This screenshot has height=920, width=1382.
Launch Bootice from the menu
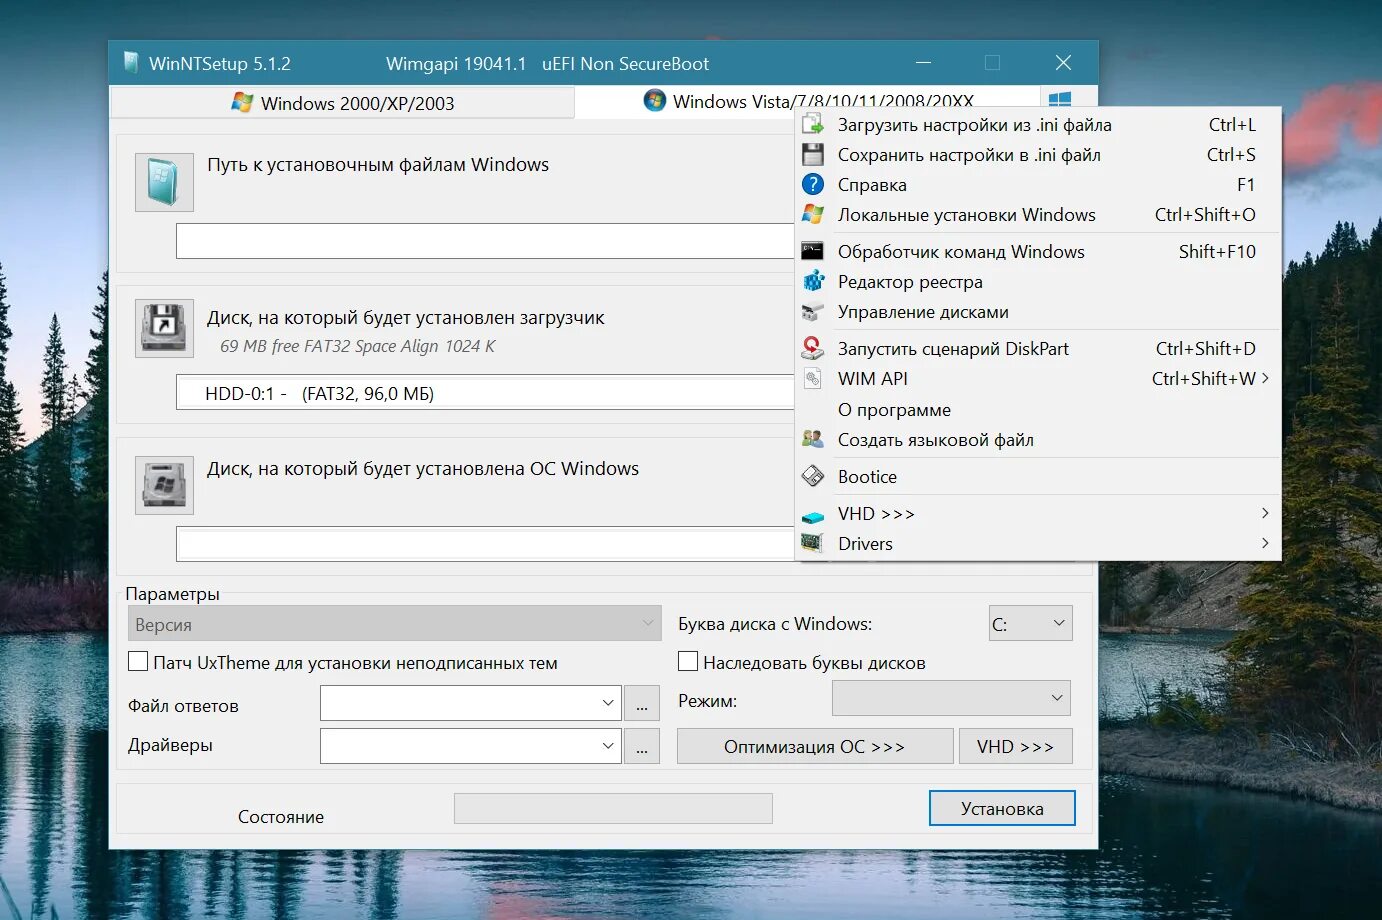tap(1038, 477)
